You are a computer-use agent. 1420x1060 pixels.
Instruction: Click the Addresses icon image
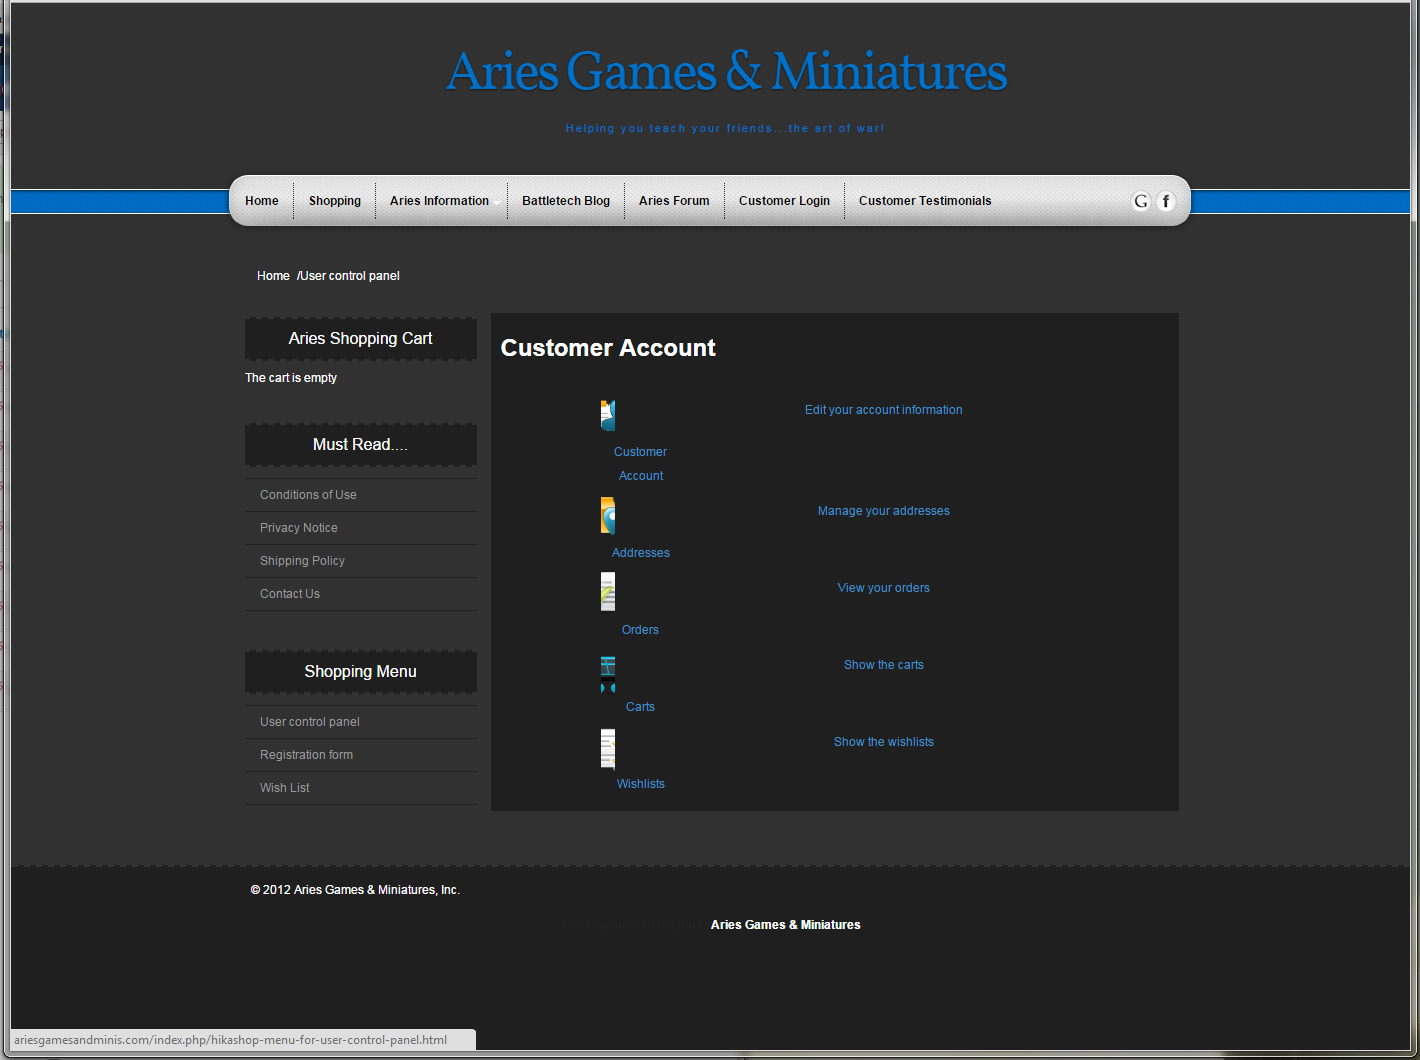point(608,516)
